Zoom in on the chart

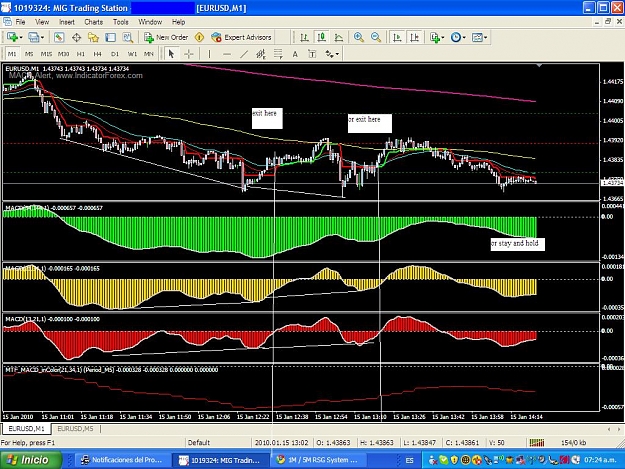(359, 37)
